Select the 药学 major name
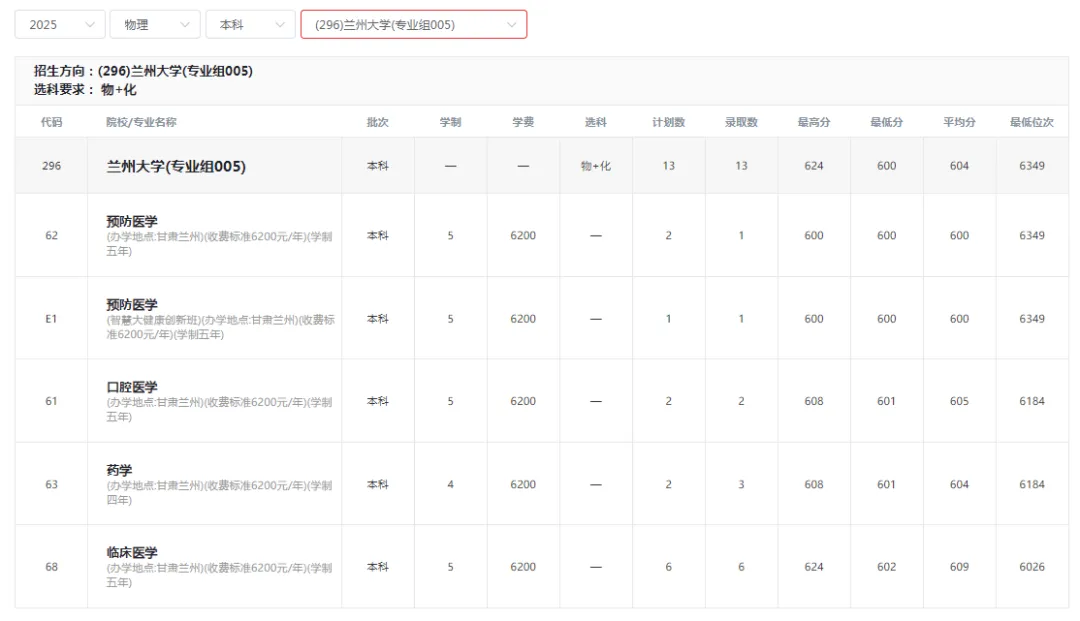 point(119,470)
